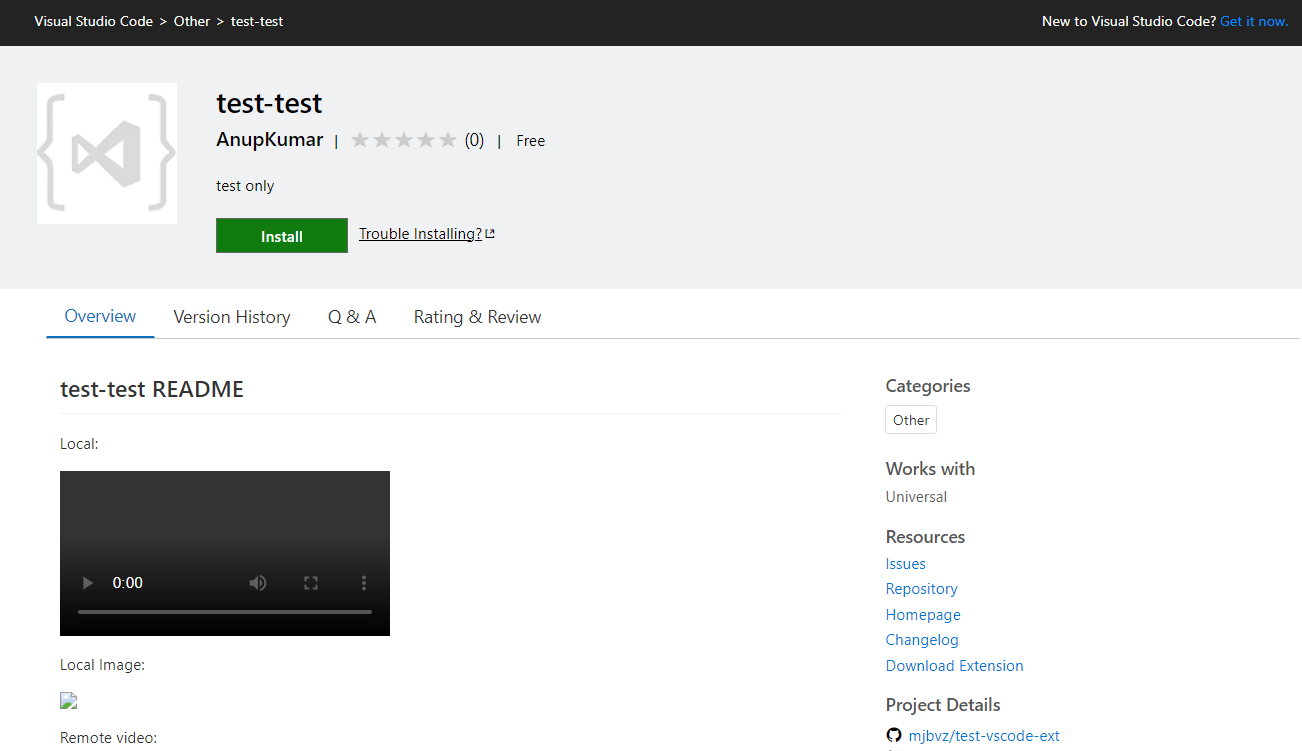Open the Q & A tab
1302x751 pixels.
tap(352, 316)
